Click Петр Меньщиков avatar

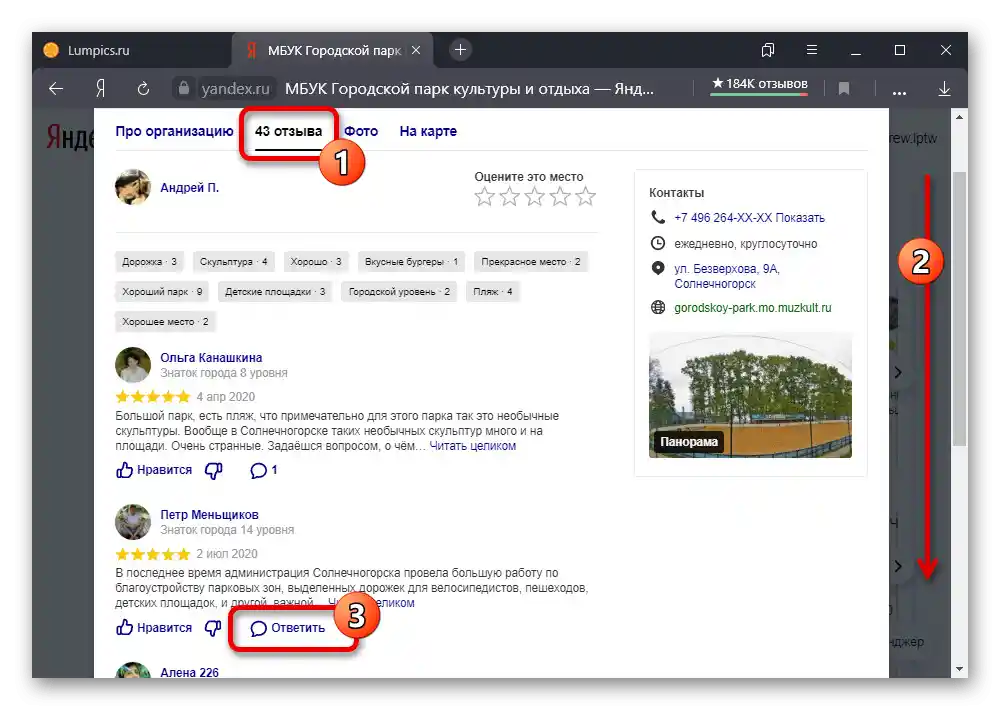(133, 522)
